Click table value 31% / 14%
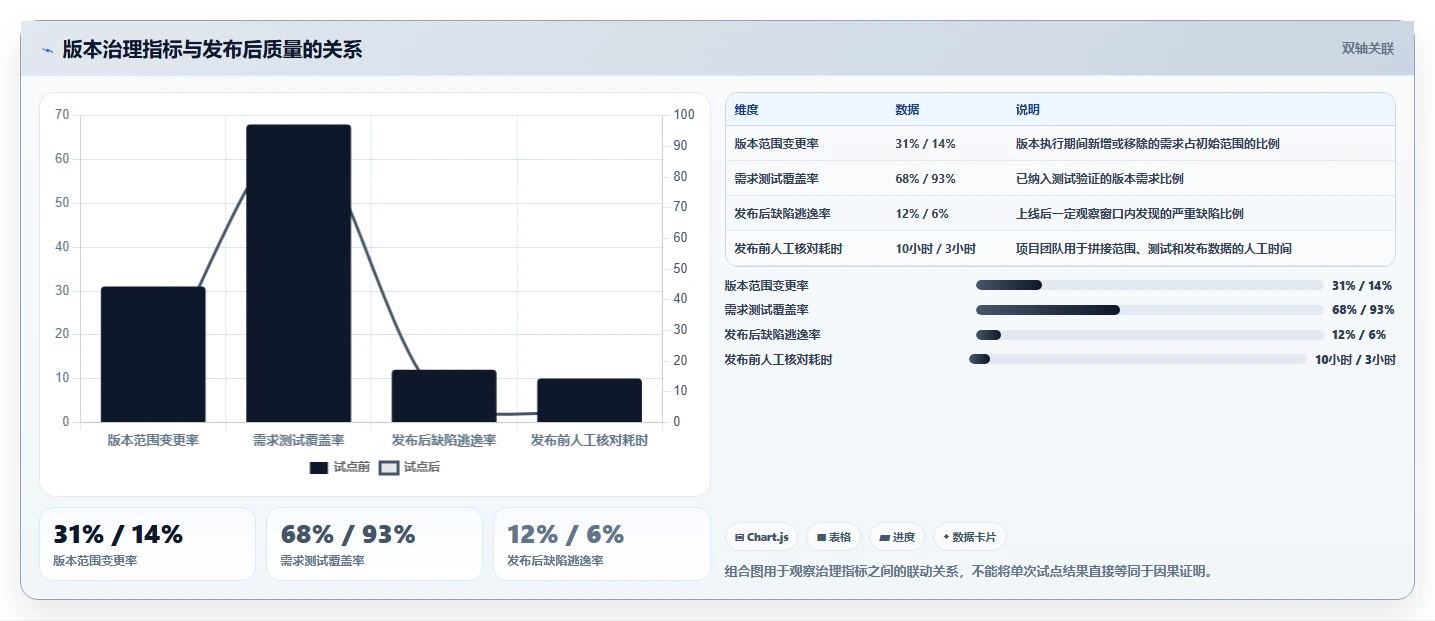The width and height of the screenshot is (1435, 621). pyautogui.click(x=925, y=144)
